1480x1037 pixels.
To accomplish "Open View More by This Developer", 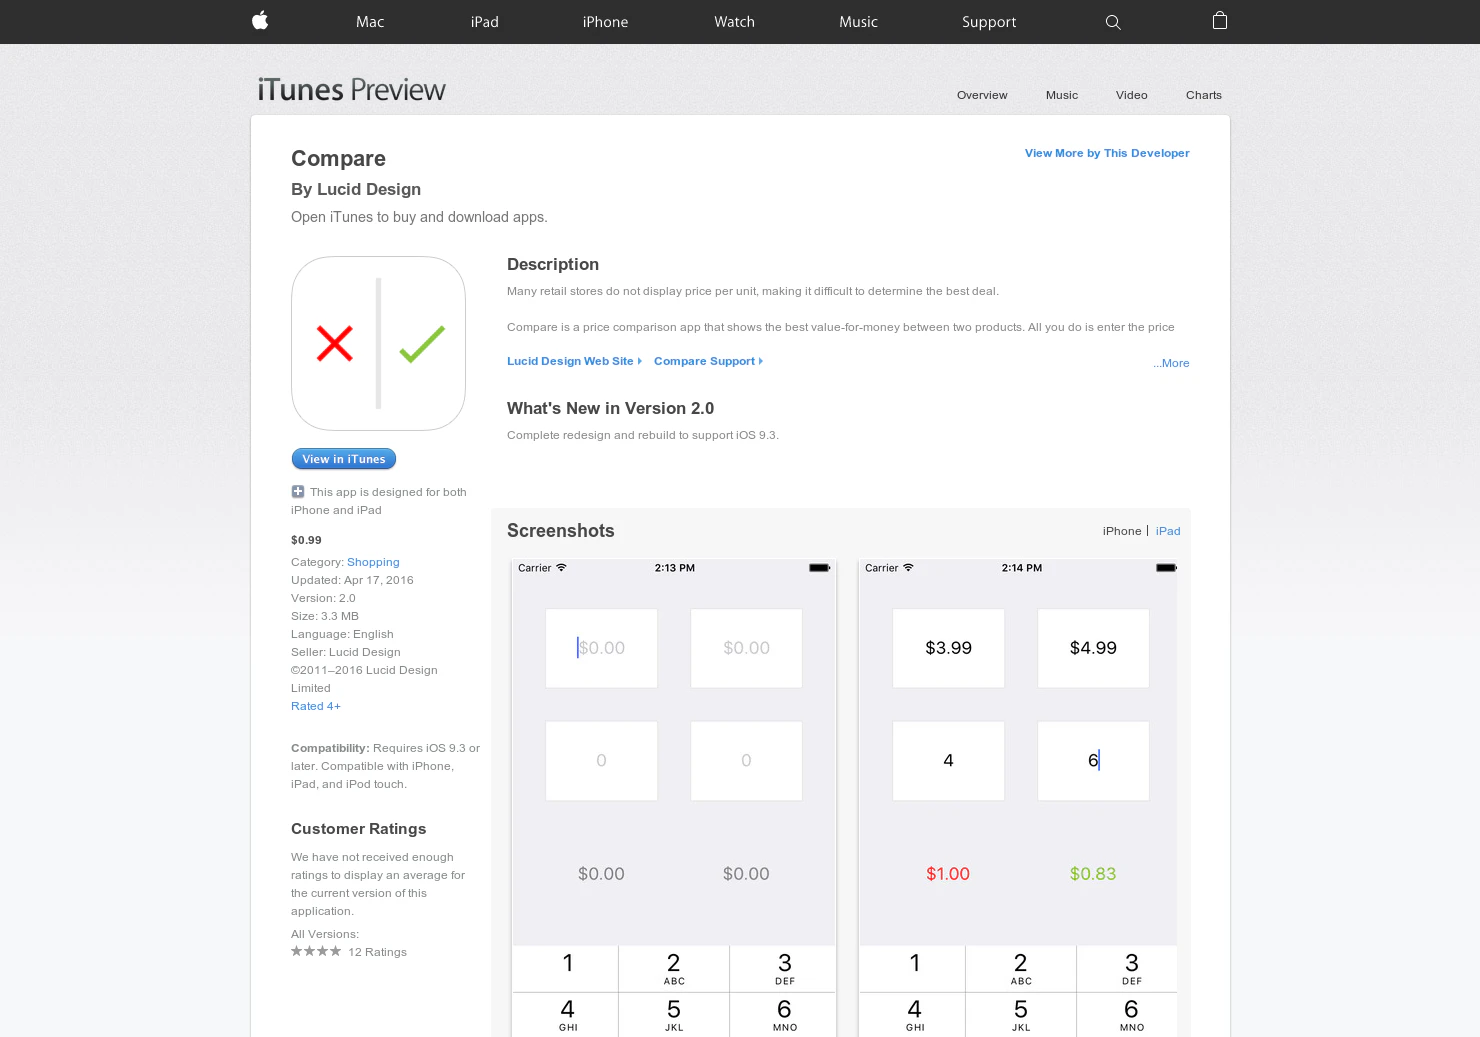I will [x=1107, y=153].
